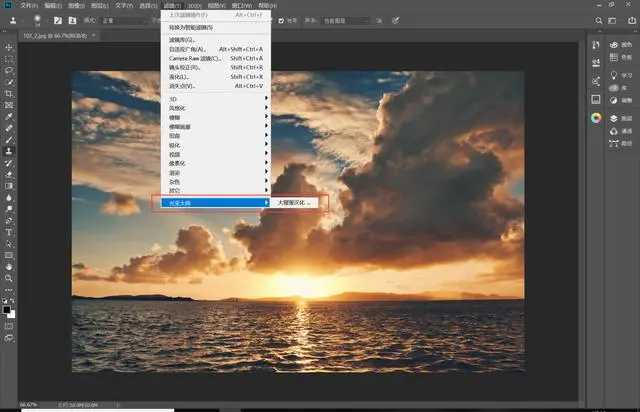Image resolution: width=640 pixels, height=412 pixels.
Task: Select the Blur tool
Action: click(x=9, y=198)
